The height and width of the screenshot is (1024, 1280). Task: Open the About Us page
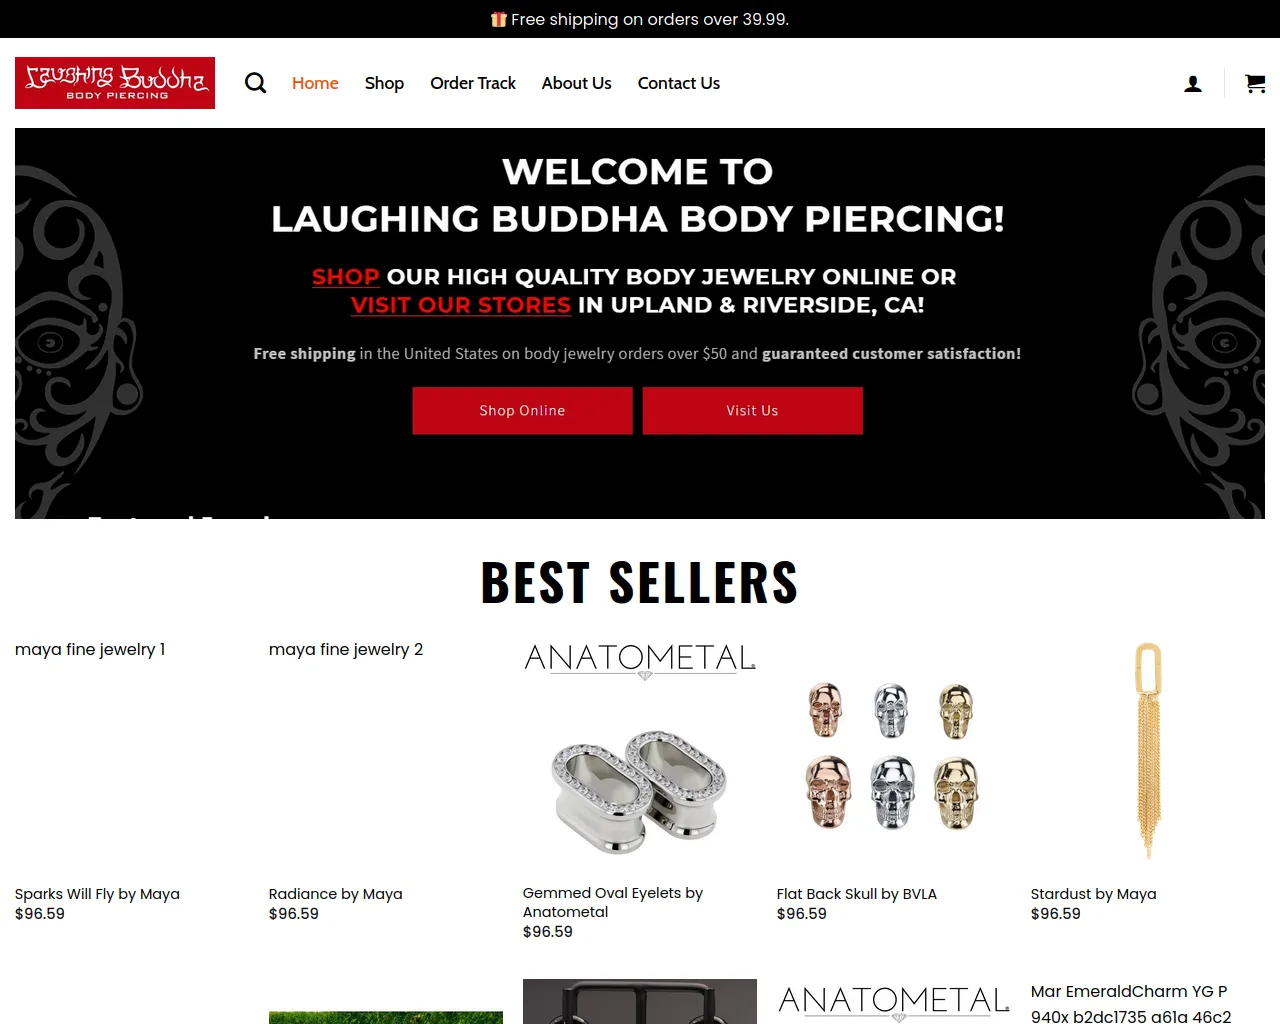coord(576,83)
